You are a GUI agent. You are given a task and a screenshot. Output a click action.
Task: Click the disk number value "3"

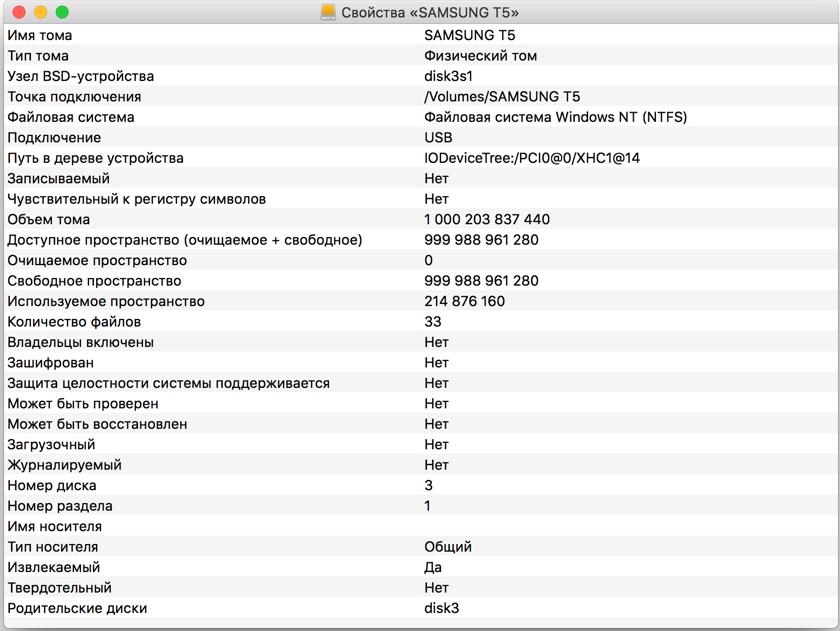(429, 486)
